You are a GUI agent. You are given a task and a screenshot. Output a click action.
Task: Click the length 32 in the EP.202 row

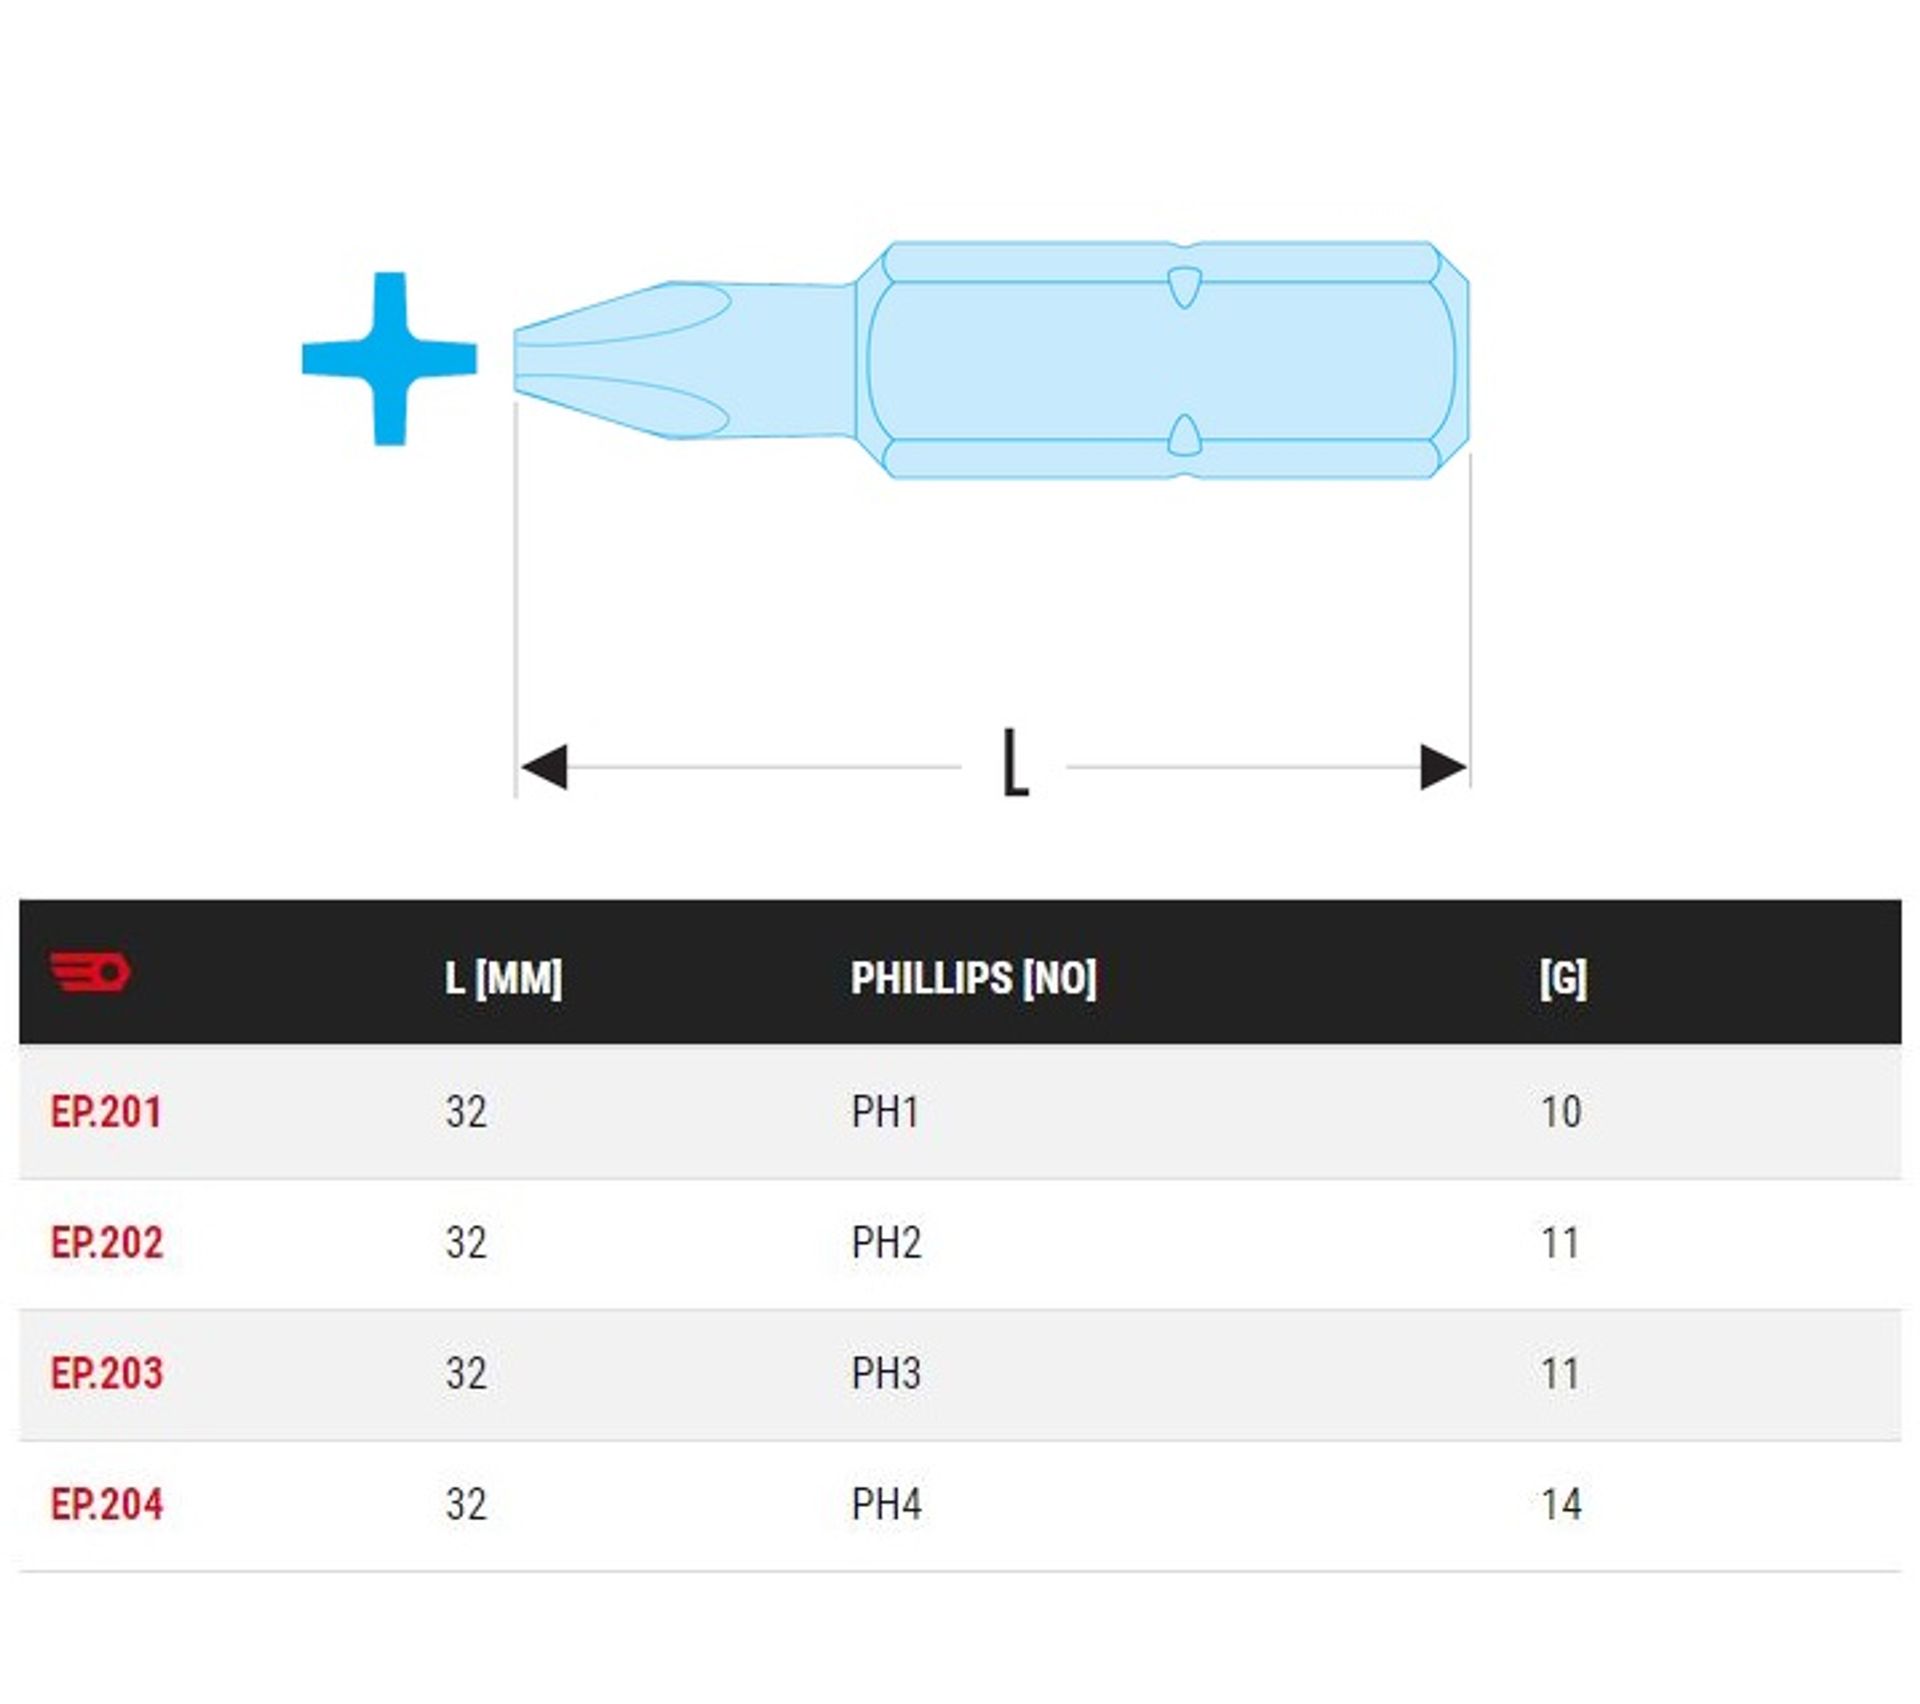coord(466,1243)
